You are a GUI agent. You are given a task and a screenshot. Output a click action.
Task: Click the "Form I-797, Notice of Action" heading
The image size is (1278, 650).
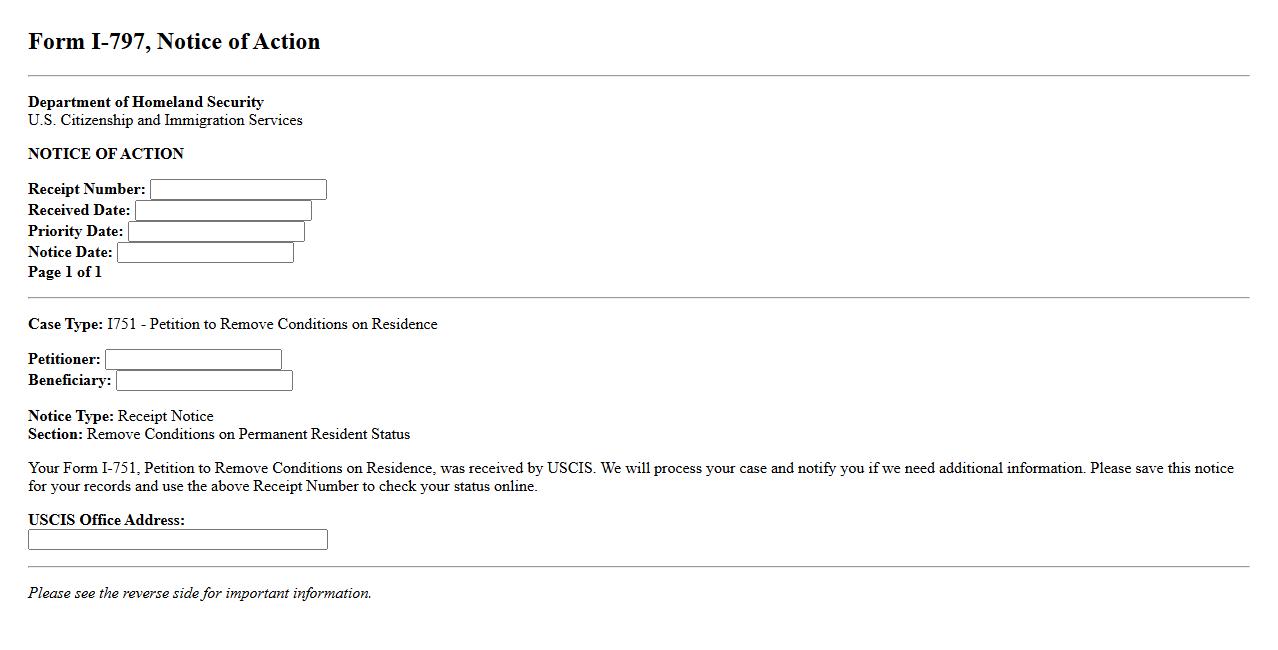[x=174, y=42]
